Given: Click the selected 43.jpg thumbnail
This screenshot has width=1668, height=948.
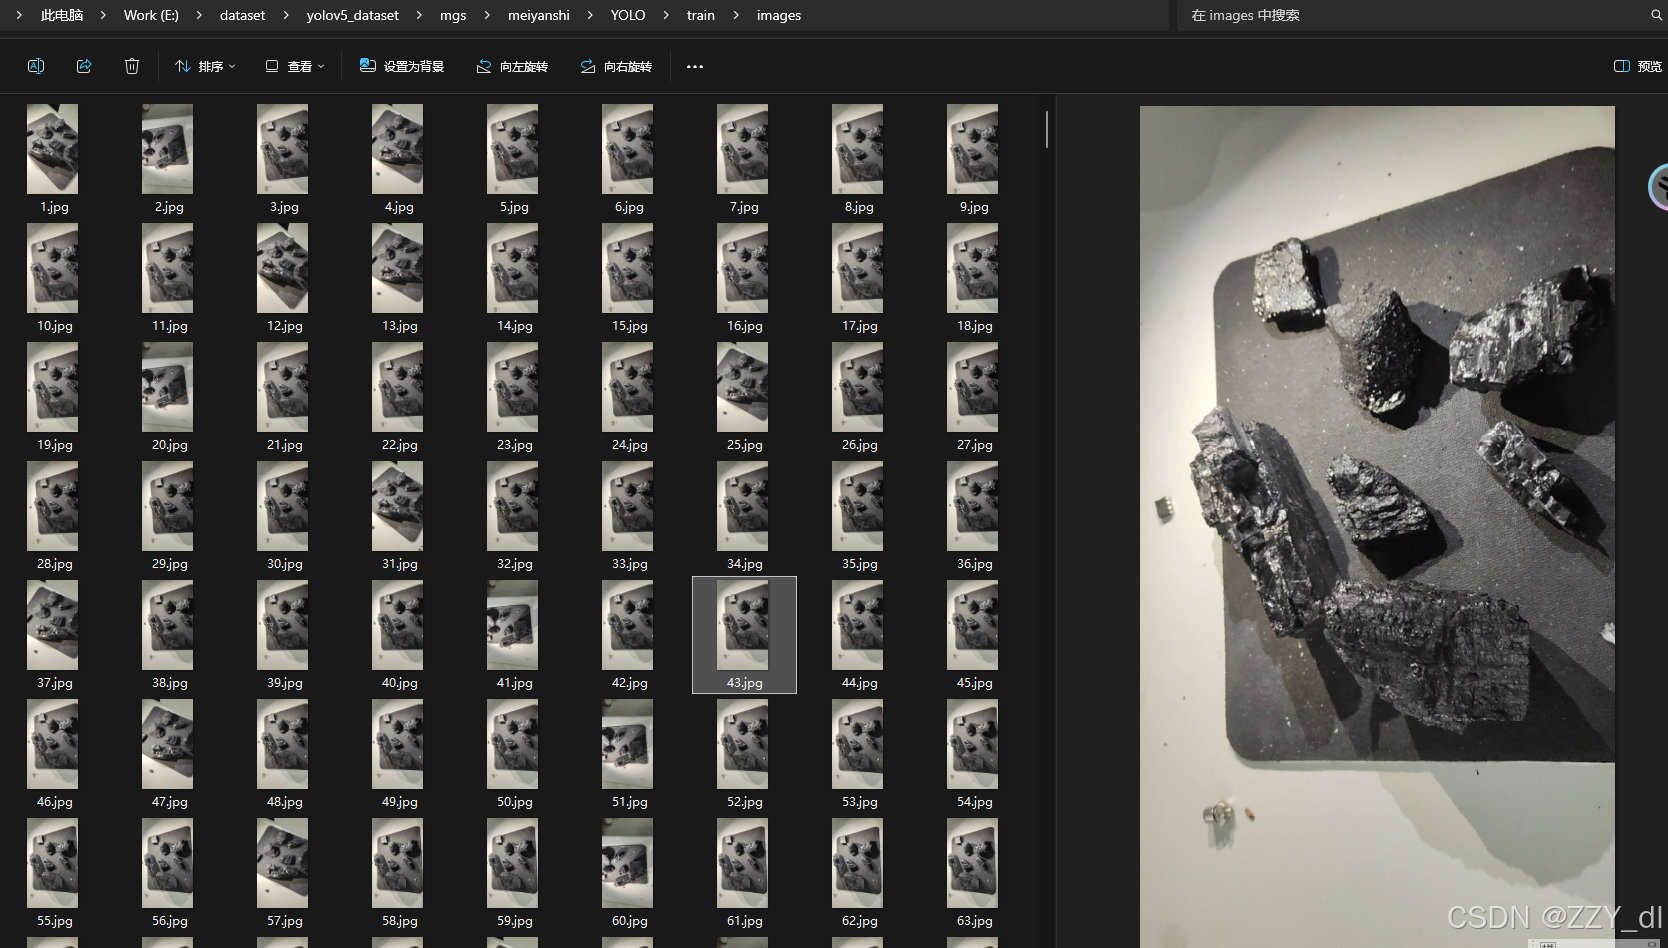Looking at the screenshot, I should click(x=742, y=625).
